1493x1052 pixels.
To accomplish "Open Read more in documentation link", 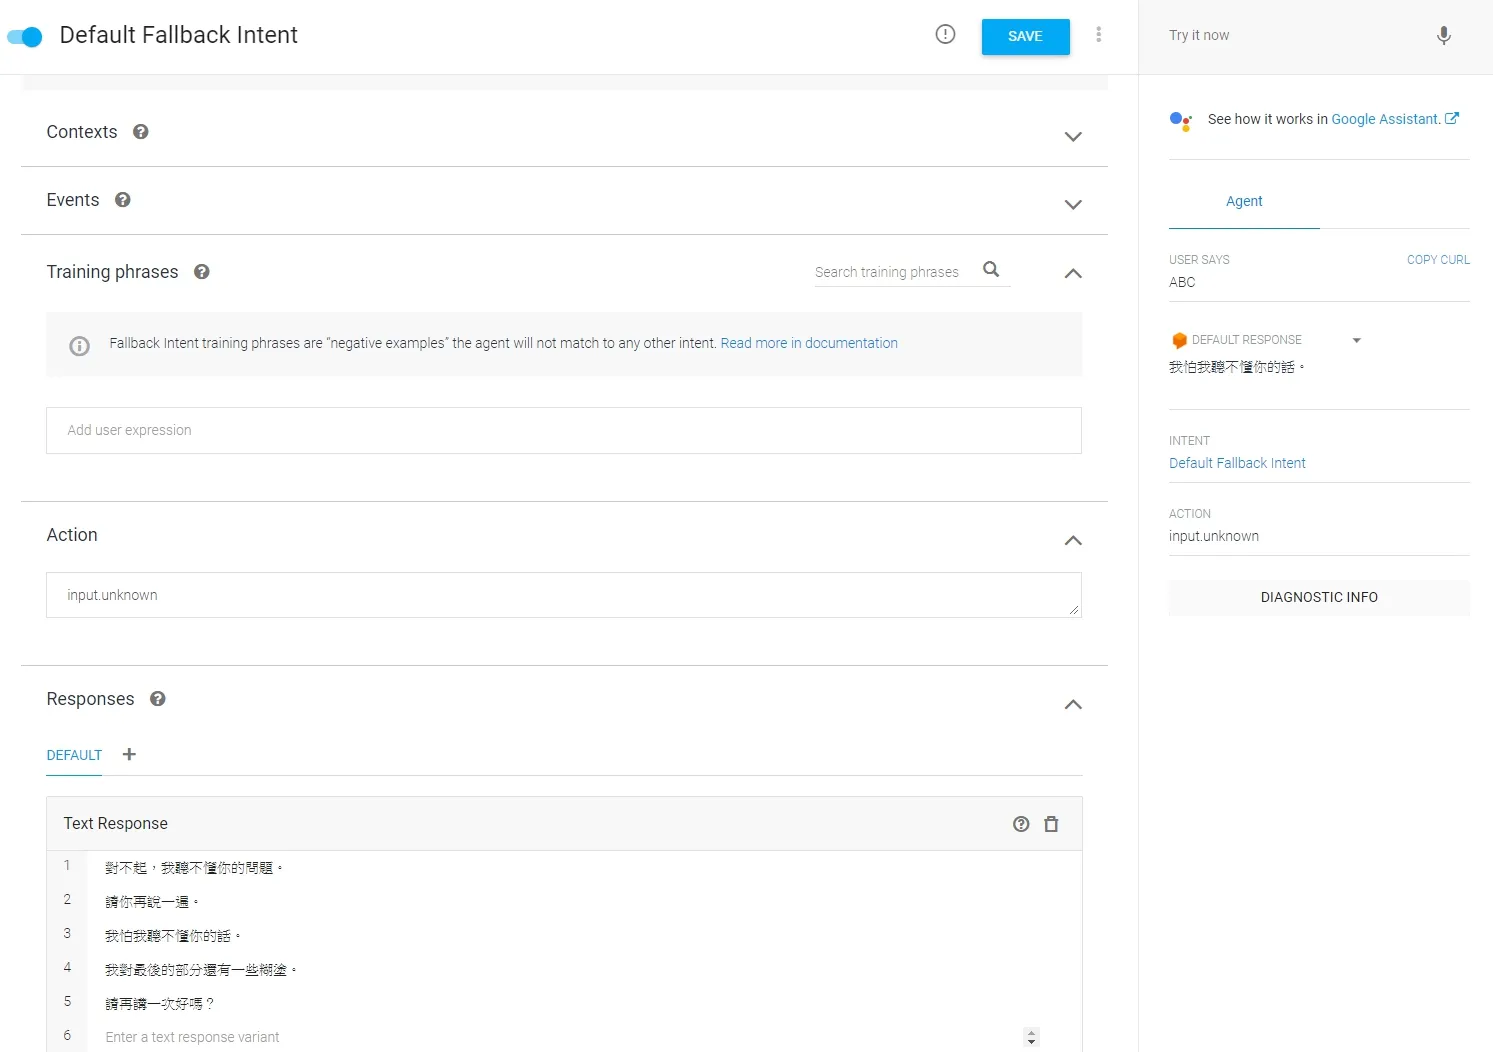I will pos(809,343).
